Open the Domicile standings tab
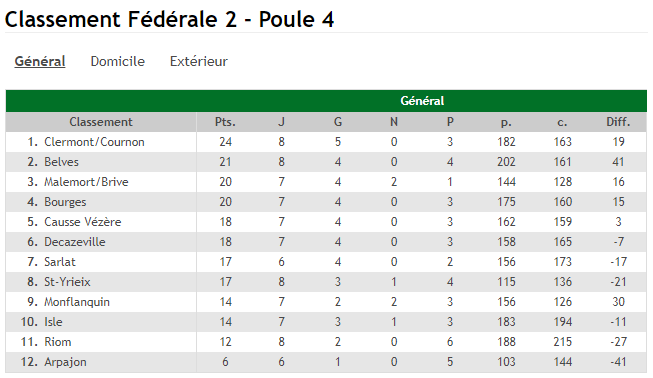 coord(118,62)
